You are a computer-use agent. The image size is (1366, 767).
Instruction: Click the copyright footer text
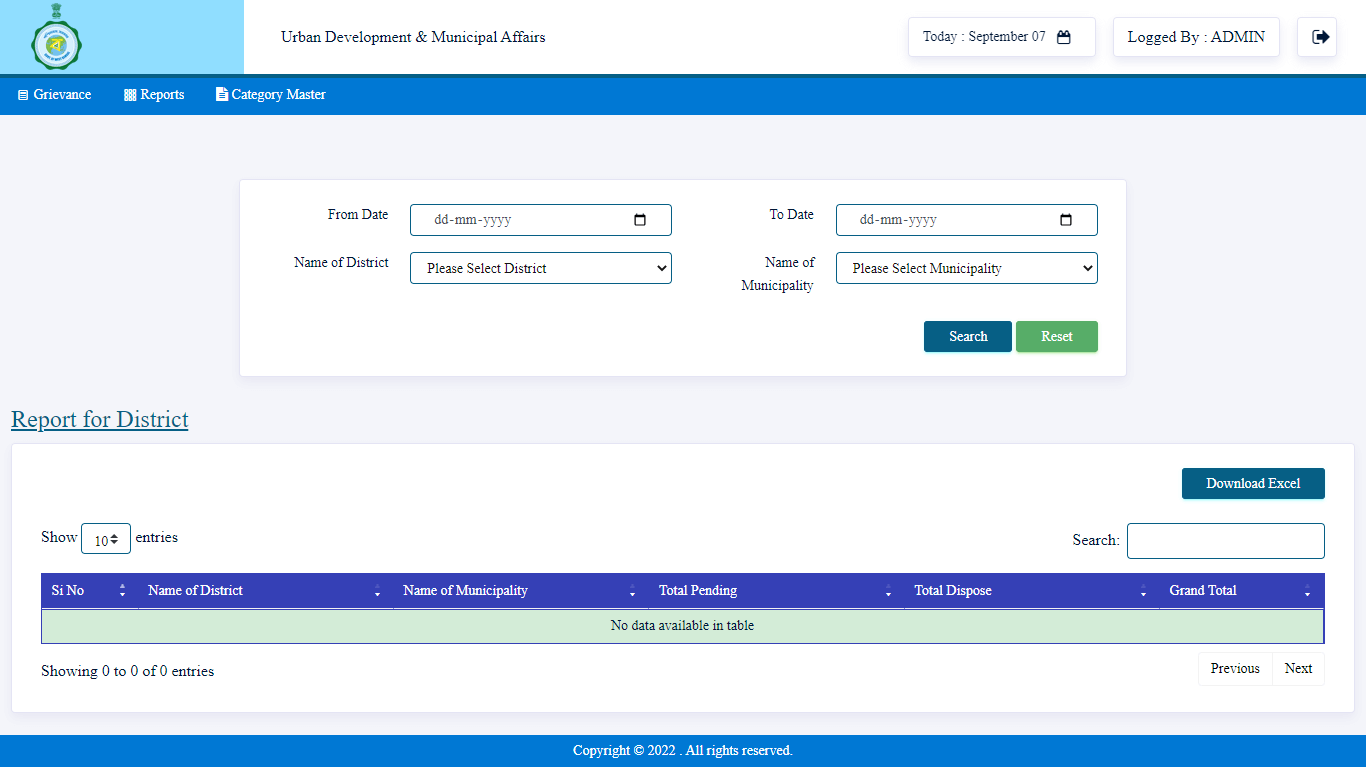(x=683, y=751)
